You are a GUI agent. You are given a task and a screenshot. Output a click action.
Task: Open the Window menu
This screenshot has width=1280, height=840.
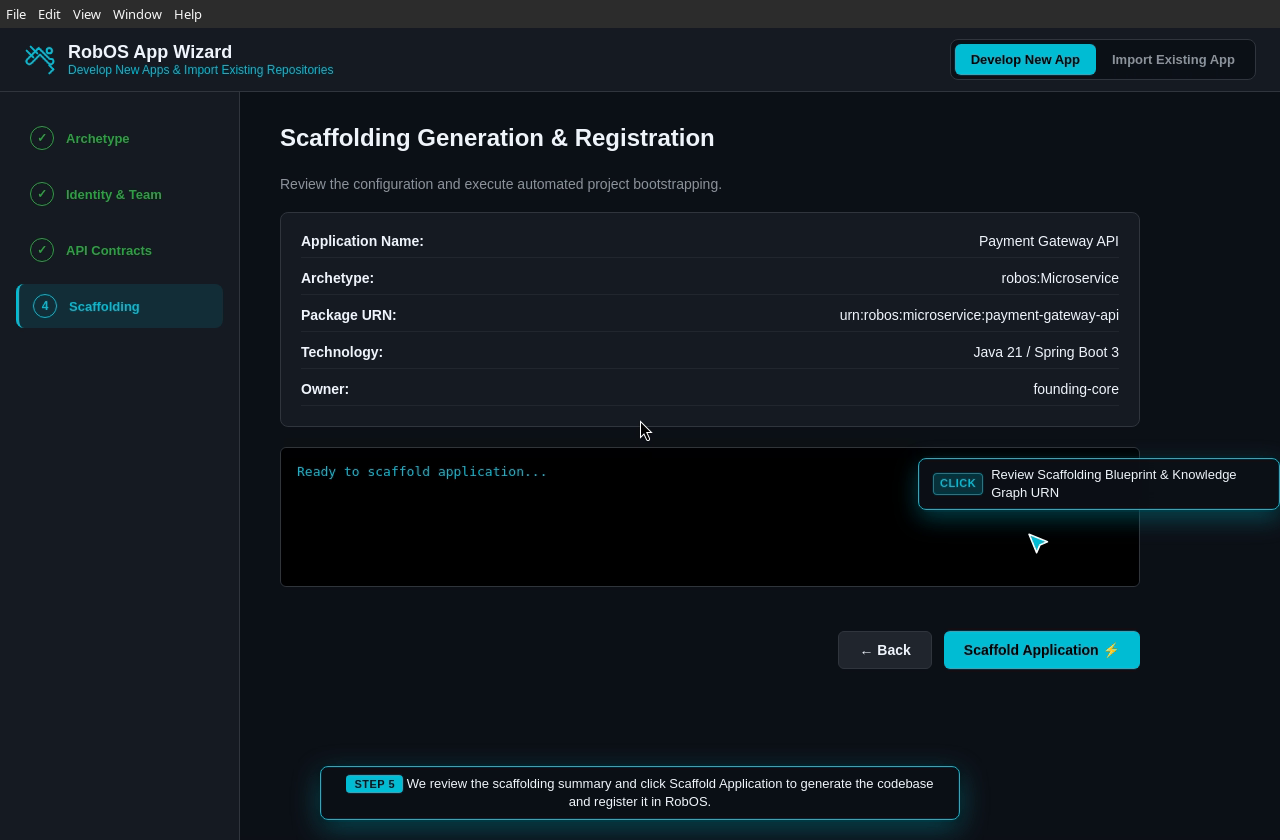click(x=137, y=14)
